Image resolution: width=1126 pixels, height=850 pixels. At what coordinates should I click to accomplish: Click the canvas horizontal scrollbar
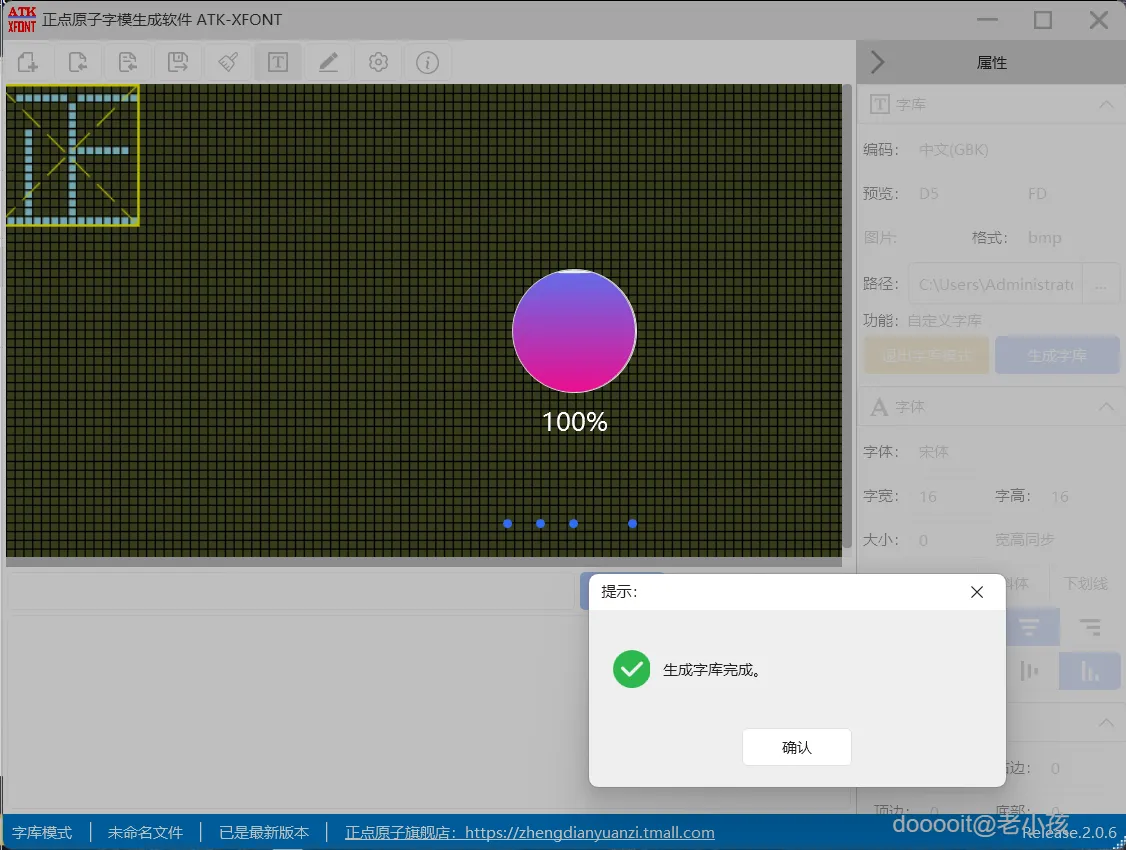pos(424,562)
